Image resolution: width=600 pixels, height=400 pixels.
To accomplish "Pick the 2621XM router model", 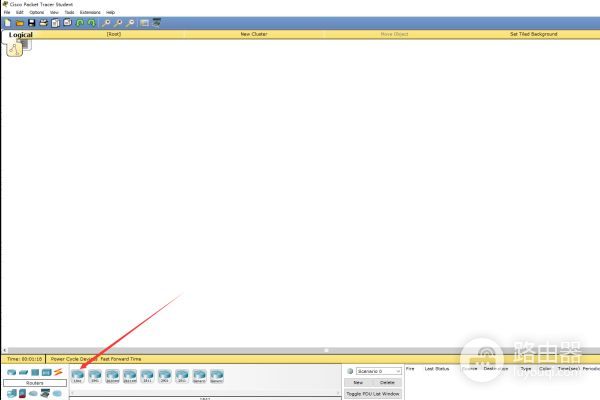I will tap(130, 376).
